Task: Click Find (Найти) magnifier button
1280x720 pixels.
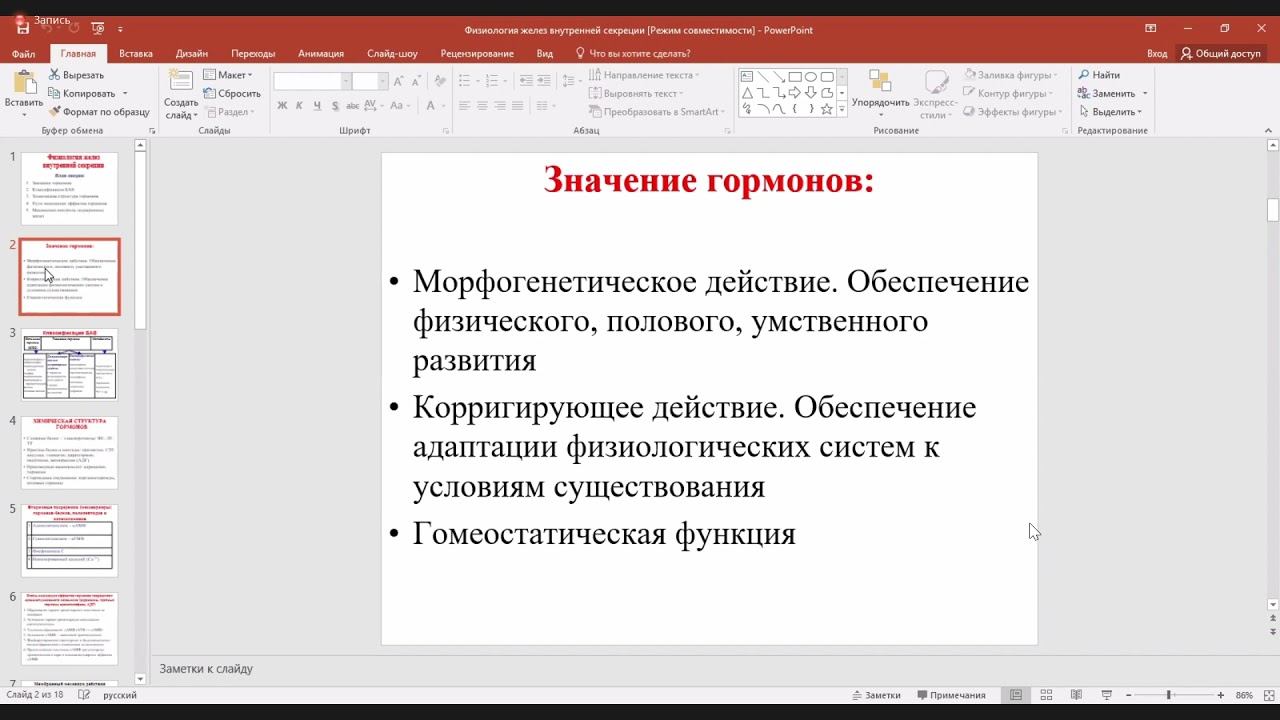Action: tap(1099, 75)
